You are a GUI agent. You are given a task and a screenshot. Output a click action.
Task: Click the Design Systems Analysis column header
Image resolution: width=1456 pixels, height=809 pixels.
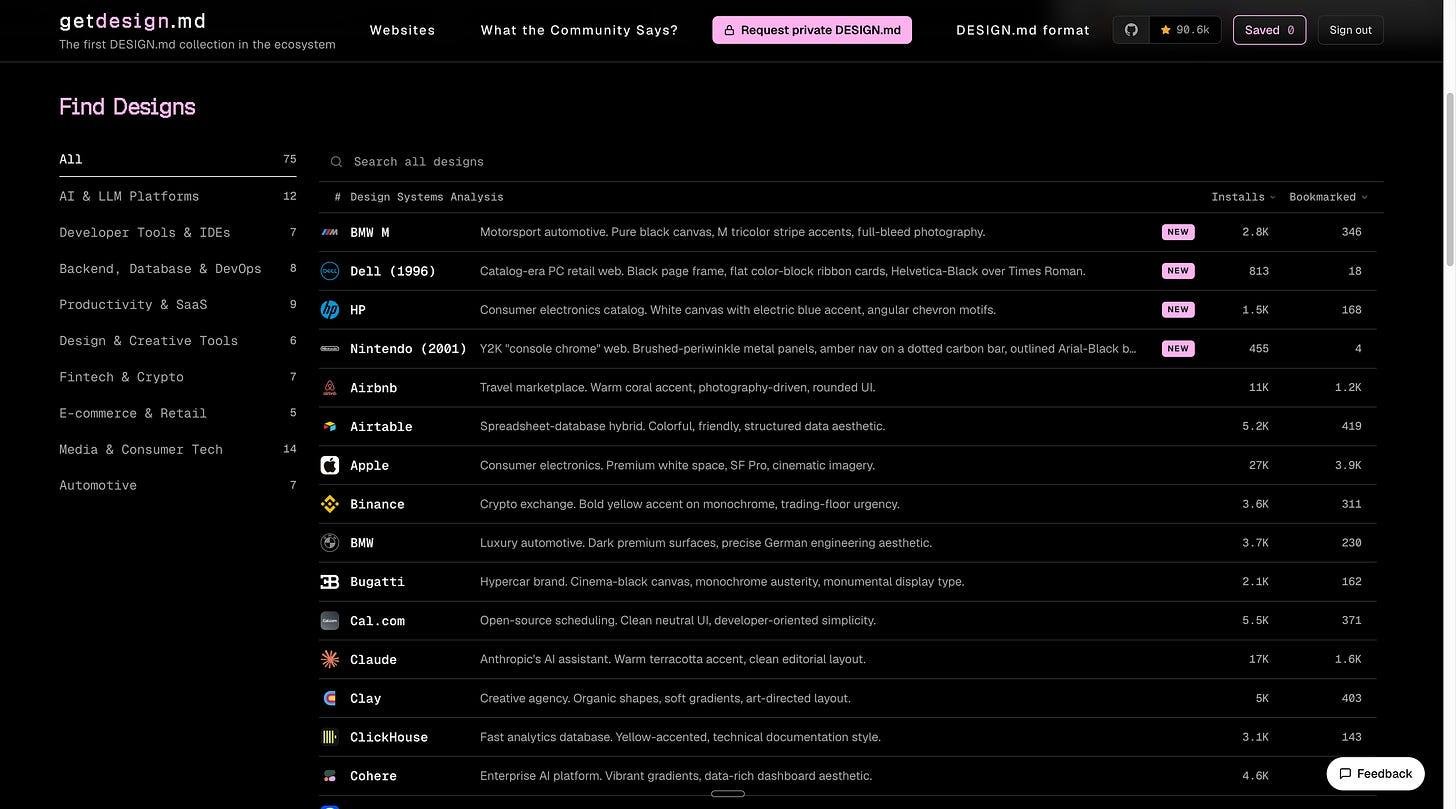[427, 197]
